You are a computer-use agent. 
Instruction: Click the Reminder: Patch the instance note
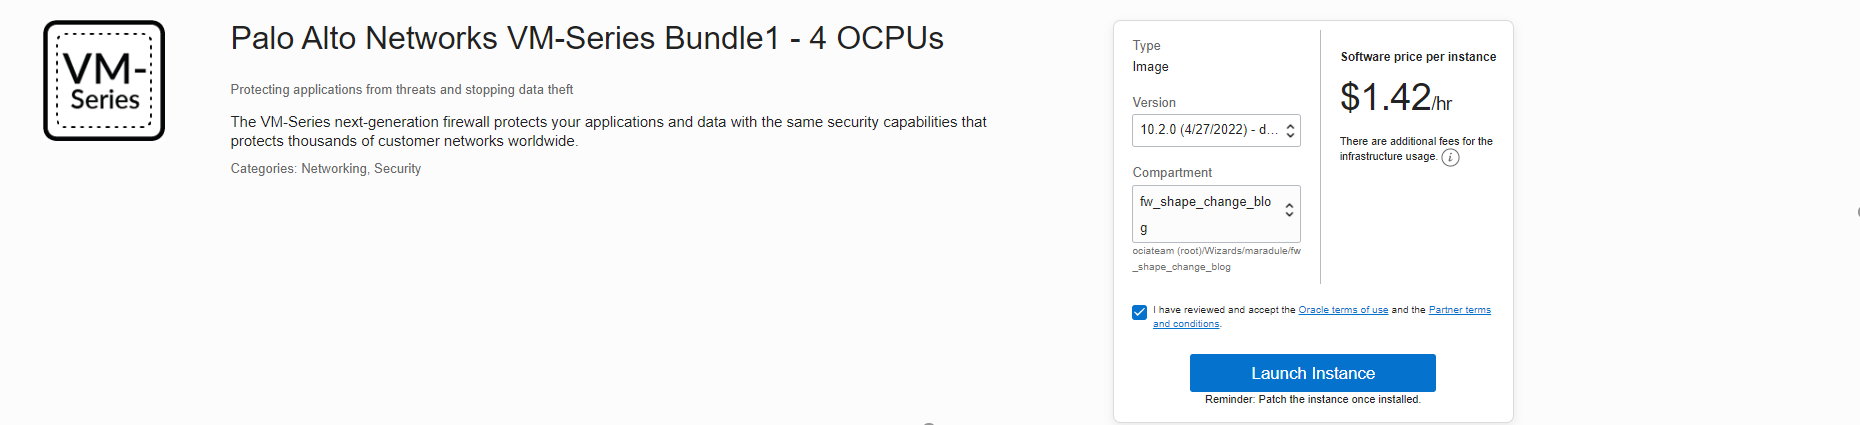tap(1312, 400)
